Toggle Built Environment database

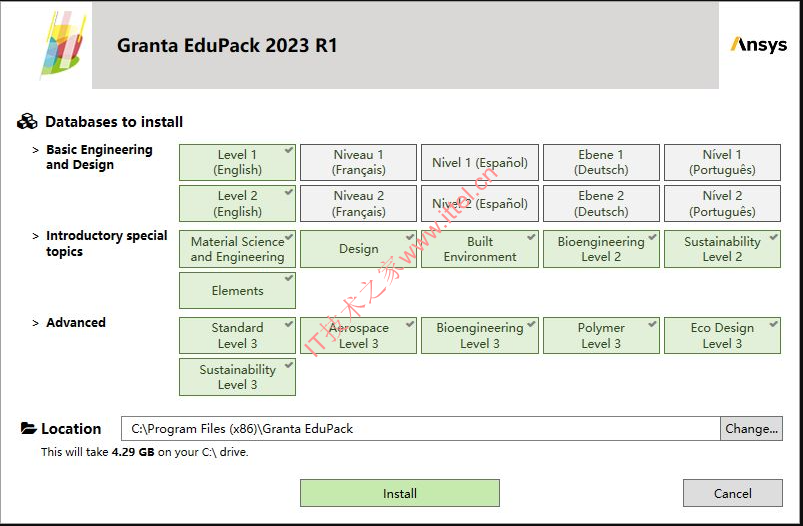480,249
